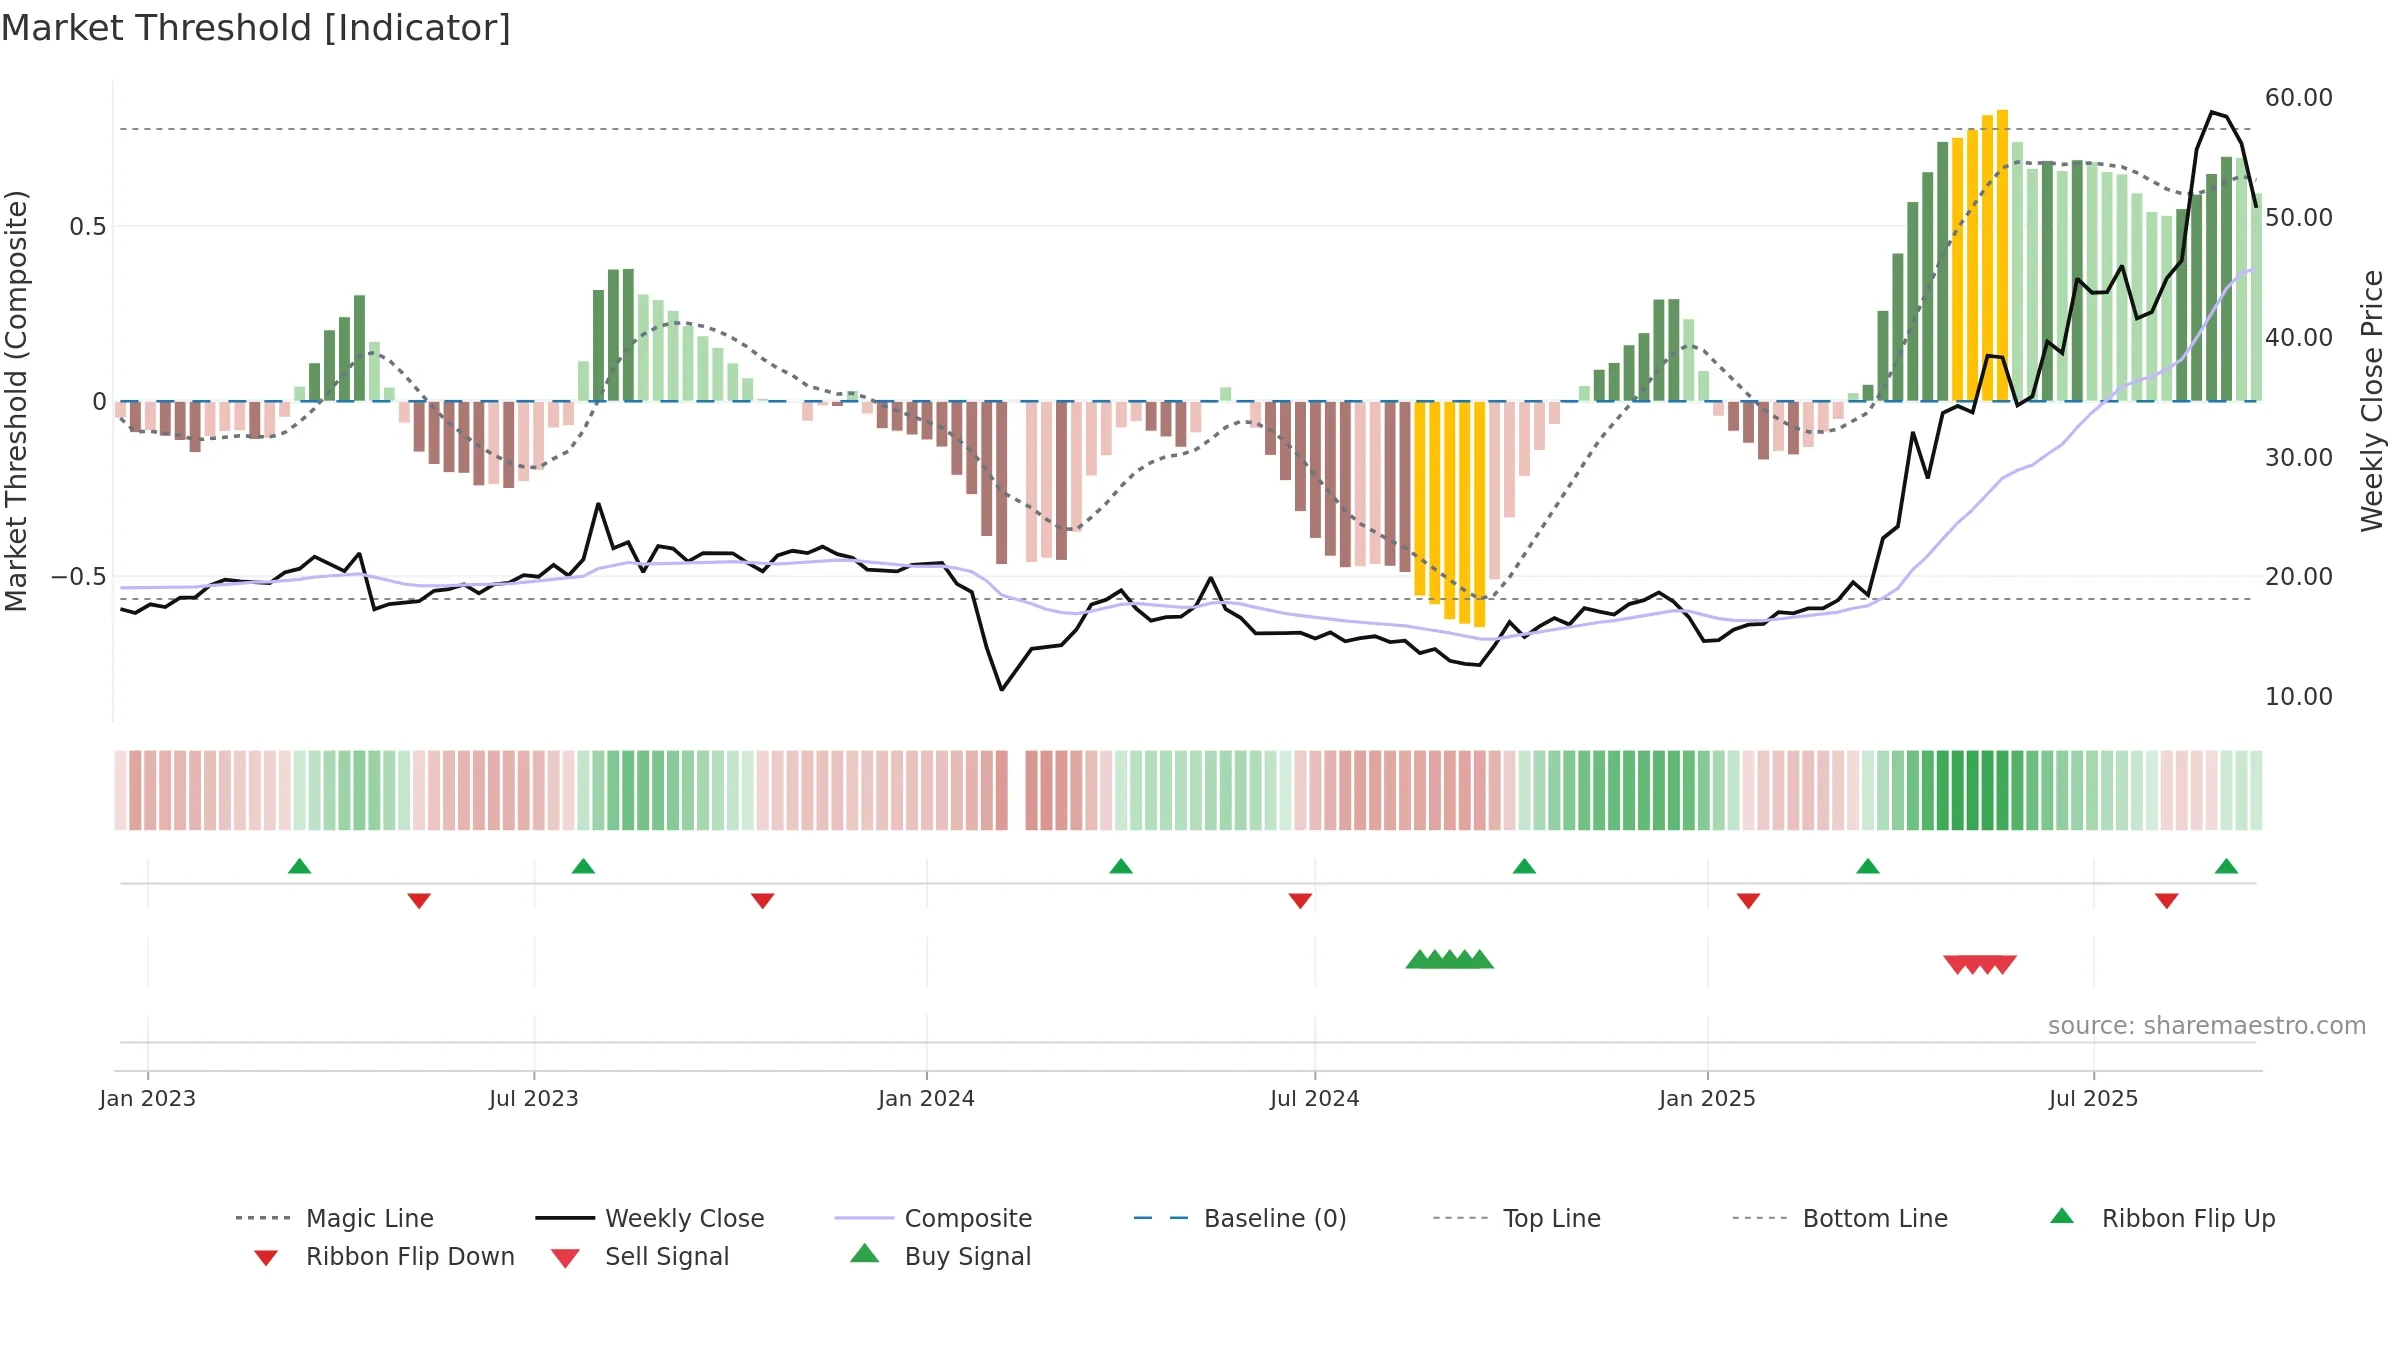This screenshot has height=1350, width=2400.
Task: Click the −0.5 composite axis tick
Action: tap(79, 577)
